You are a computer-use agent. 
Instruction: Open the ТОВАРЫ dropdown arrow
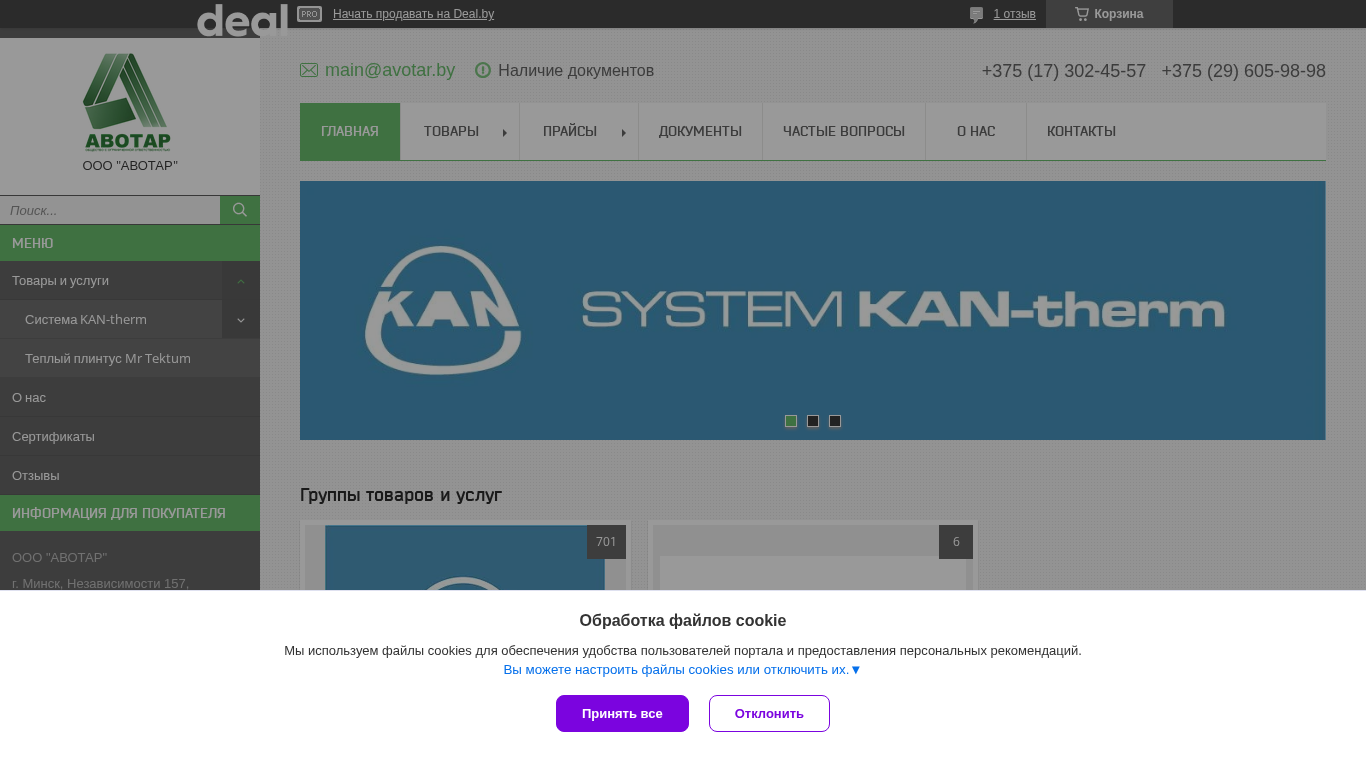504,132
